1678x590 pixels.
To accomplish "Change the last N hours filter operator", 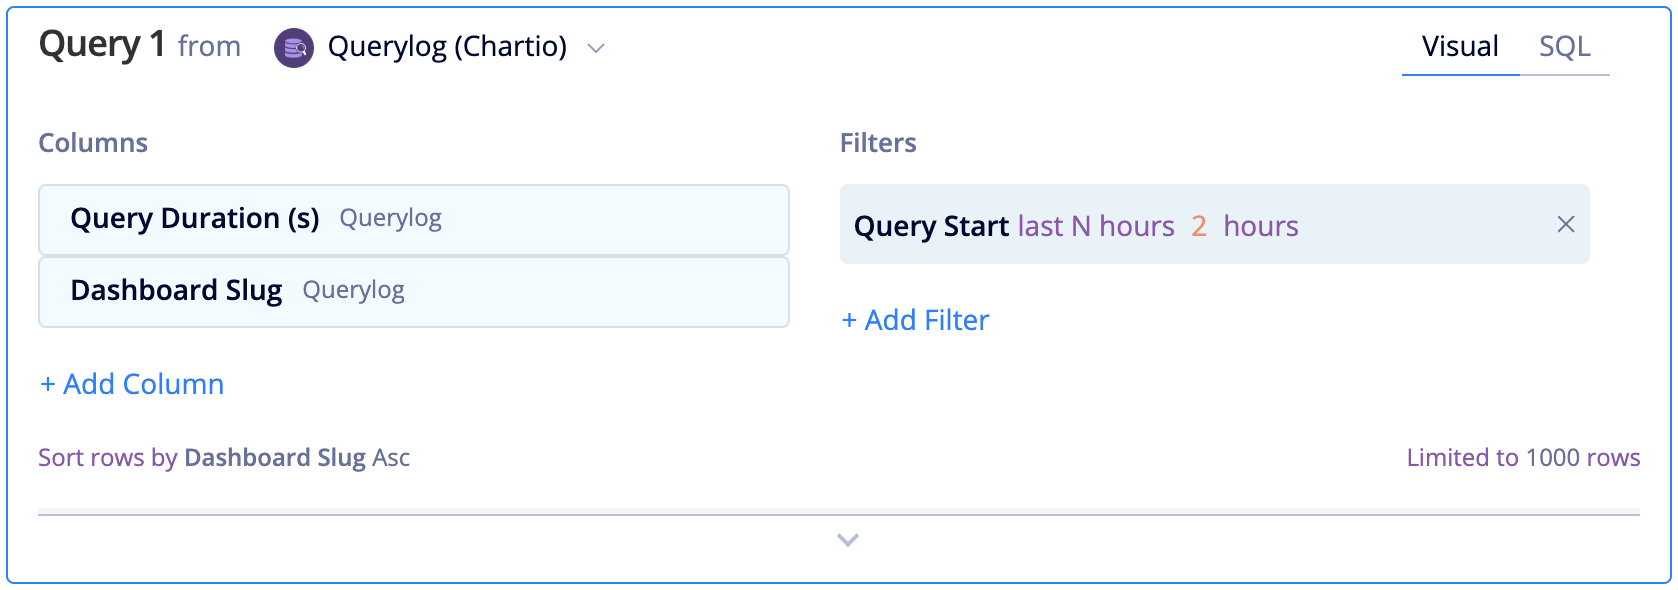I will click(x=1096, y=226).
